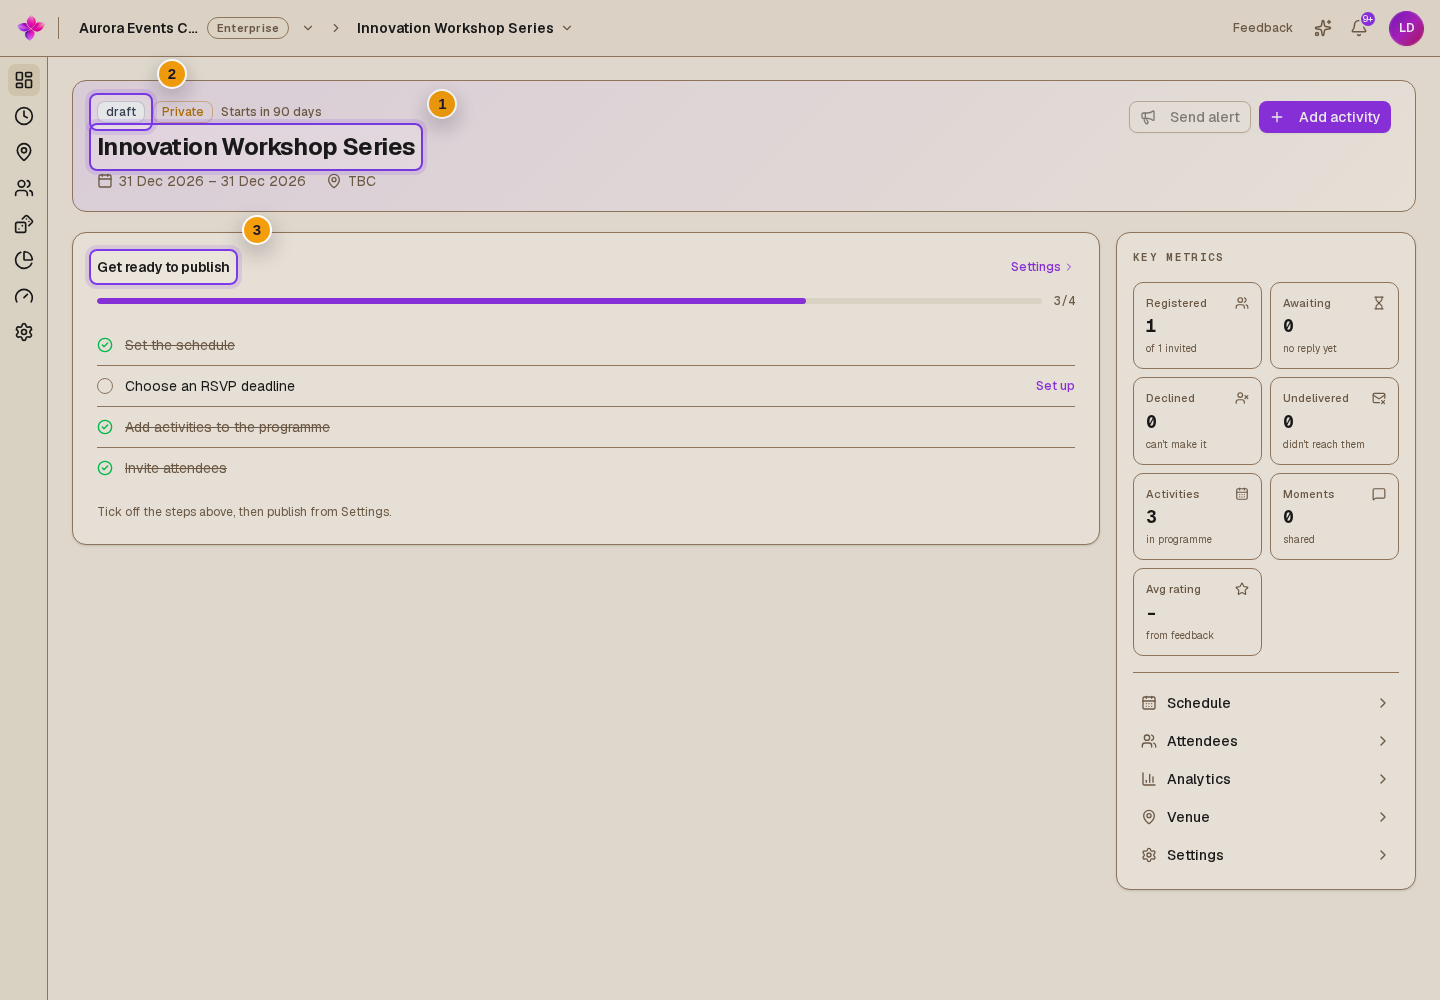Open Settings from the side panel list
Image resolution: width=1440 pixels, height=1000 pixels.
[x=1266, y=855]
